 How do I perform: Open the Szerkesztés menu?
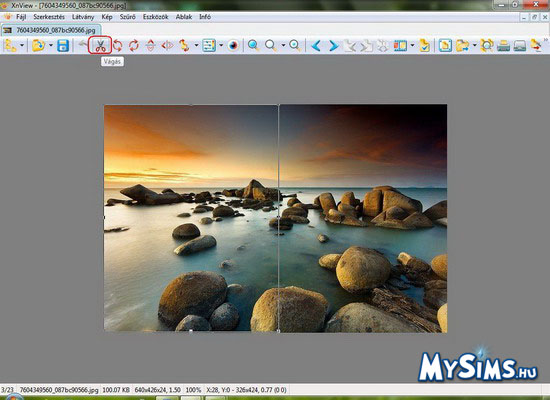[x=49, y=17]
